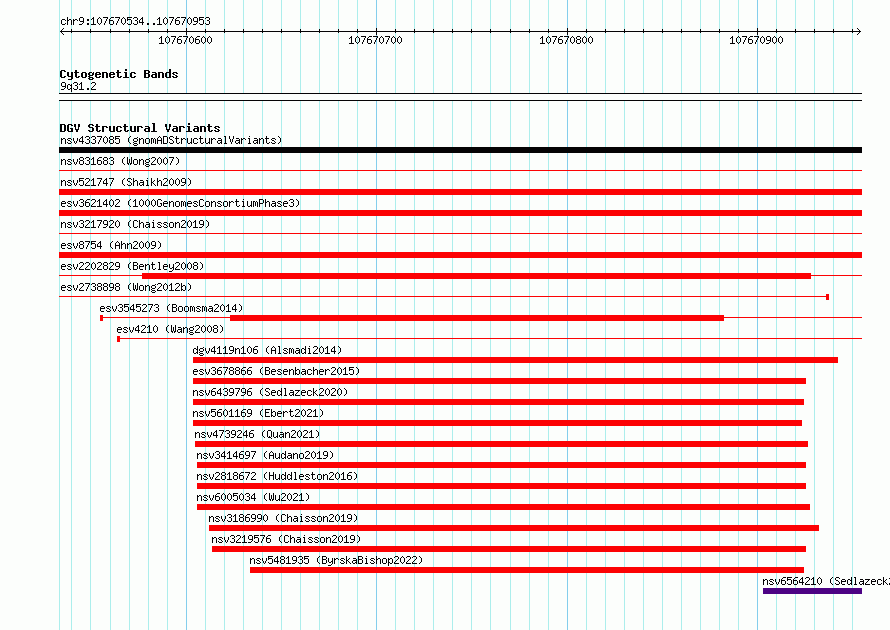Click ruler position 107670600
The image size is (890, 630).
point(186,40)
